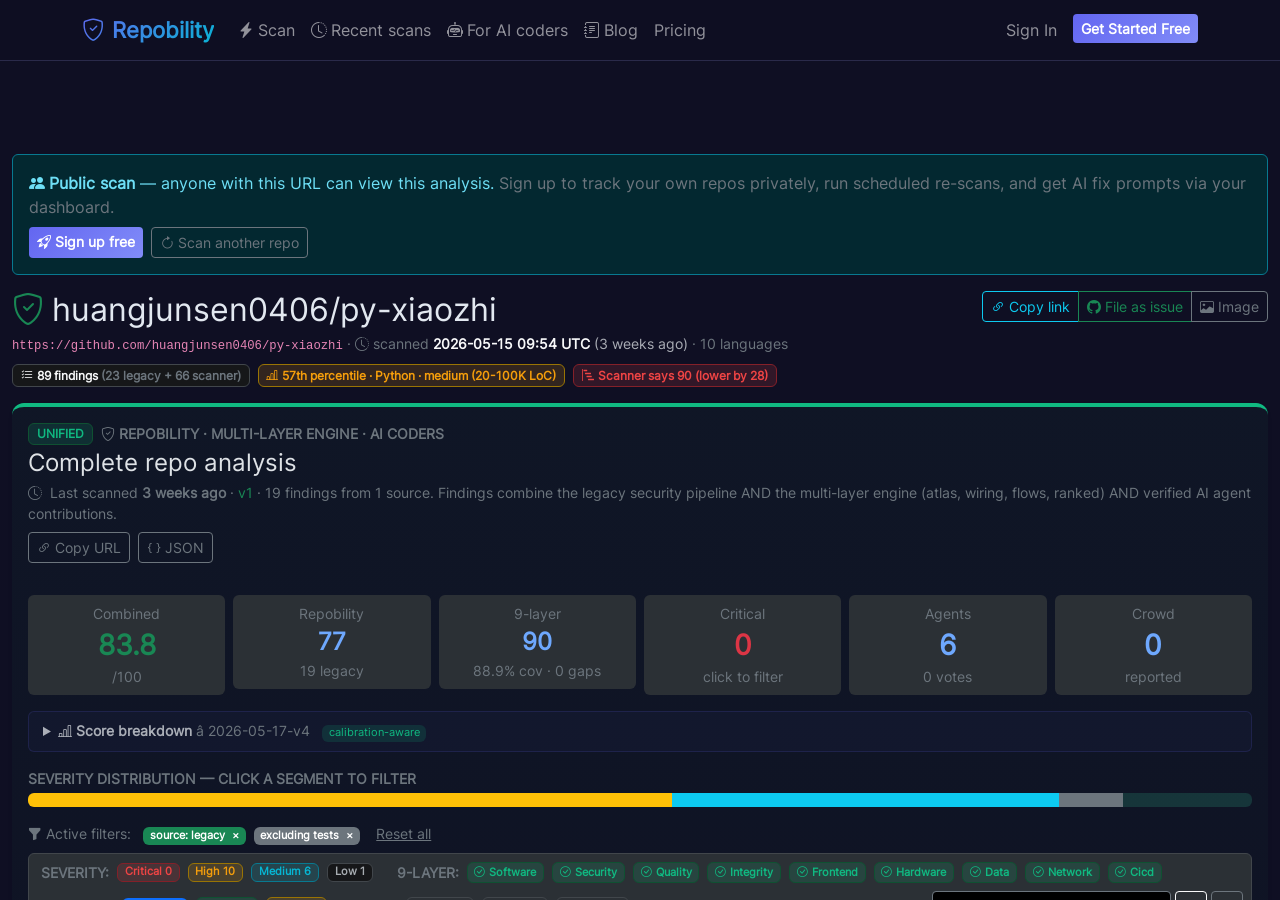1280x900 pixels.
Task: Open the py-xiaozhi GitHub URL
Action: click(x=177, y=345)
